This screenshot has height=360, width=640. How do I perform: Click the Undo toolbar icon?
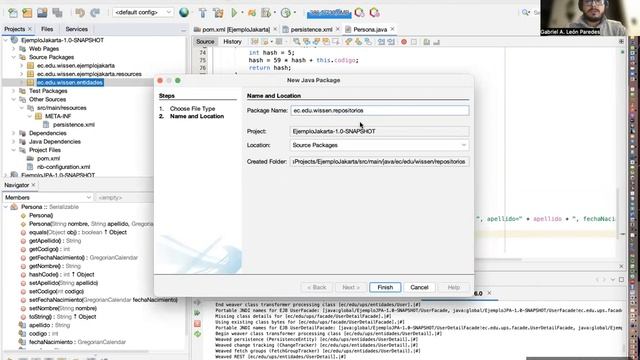click(x=80, y=13)
